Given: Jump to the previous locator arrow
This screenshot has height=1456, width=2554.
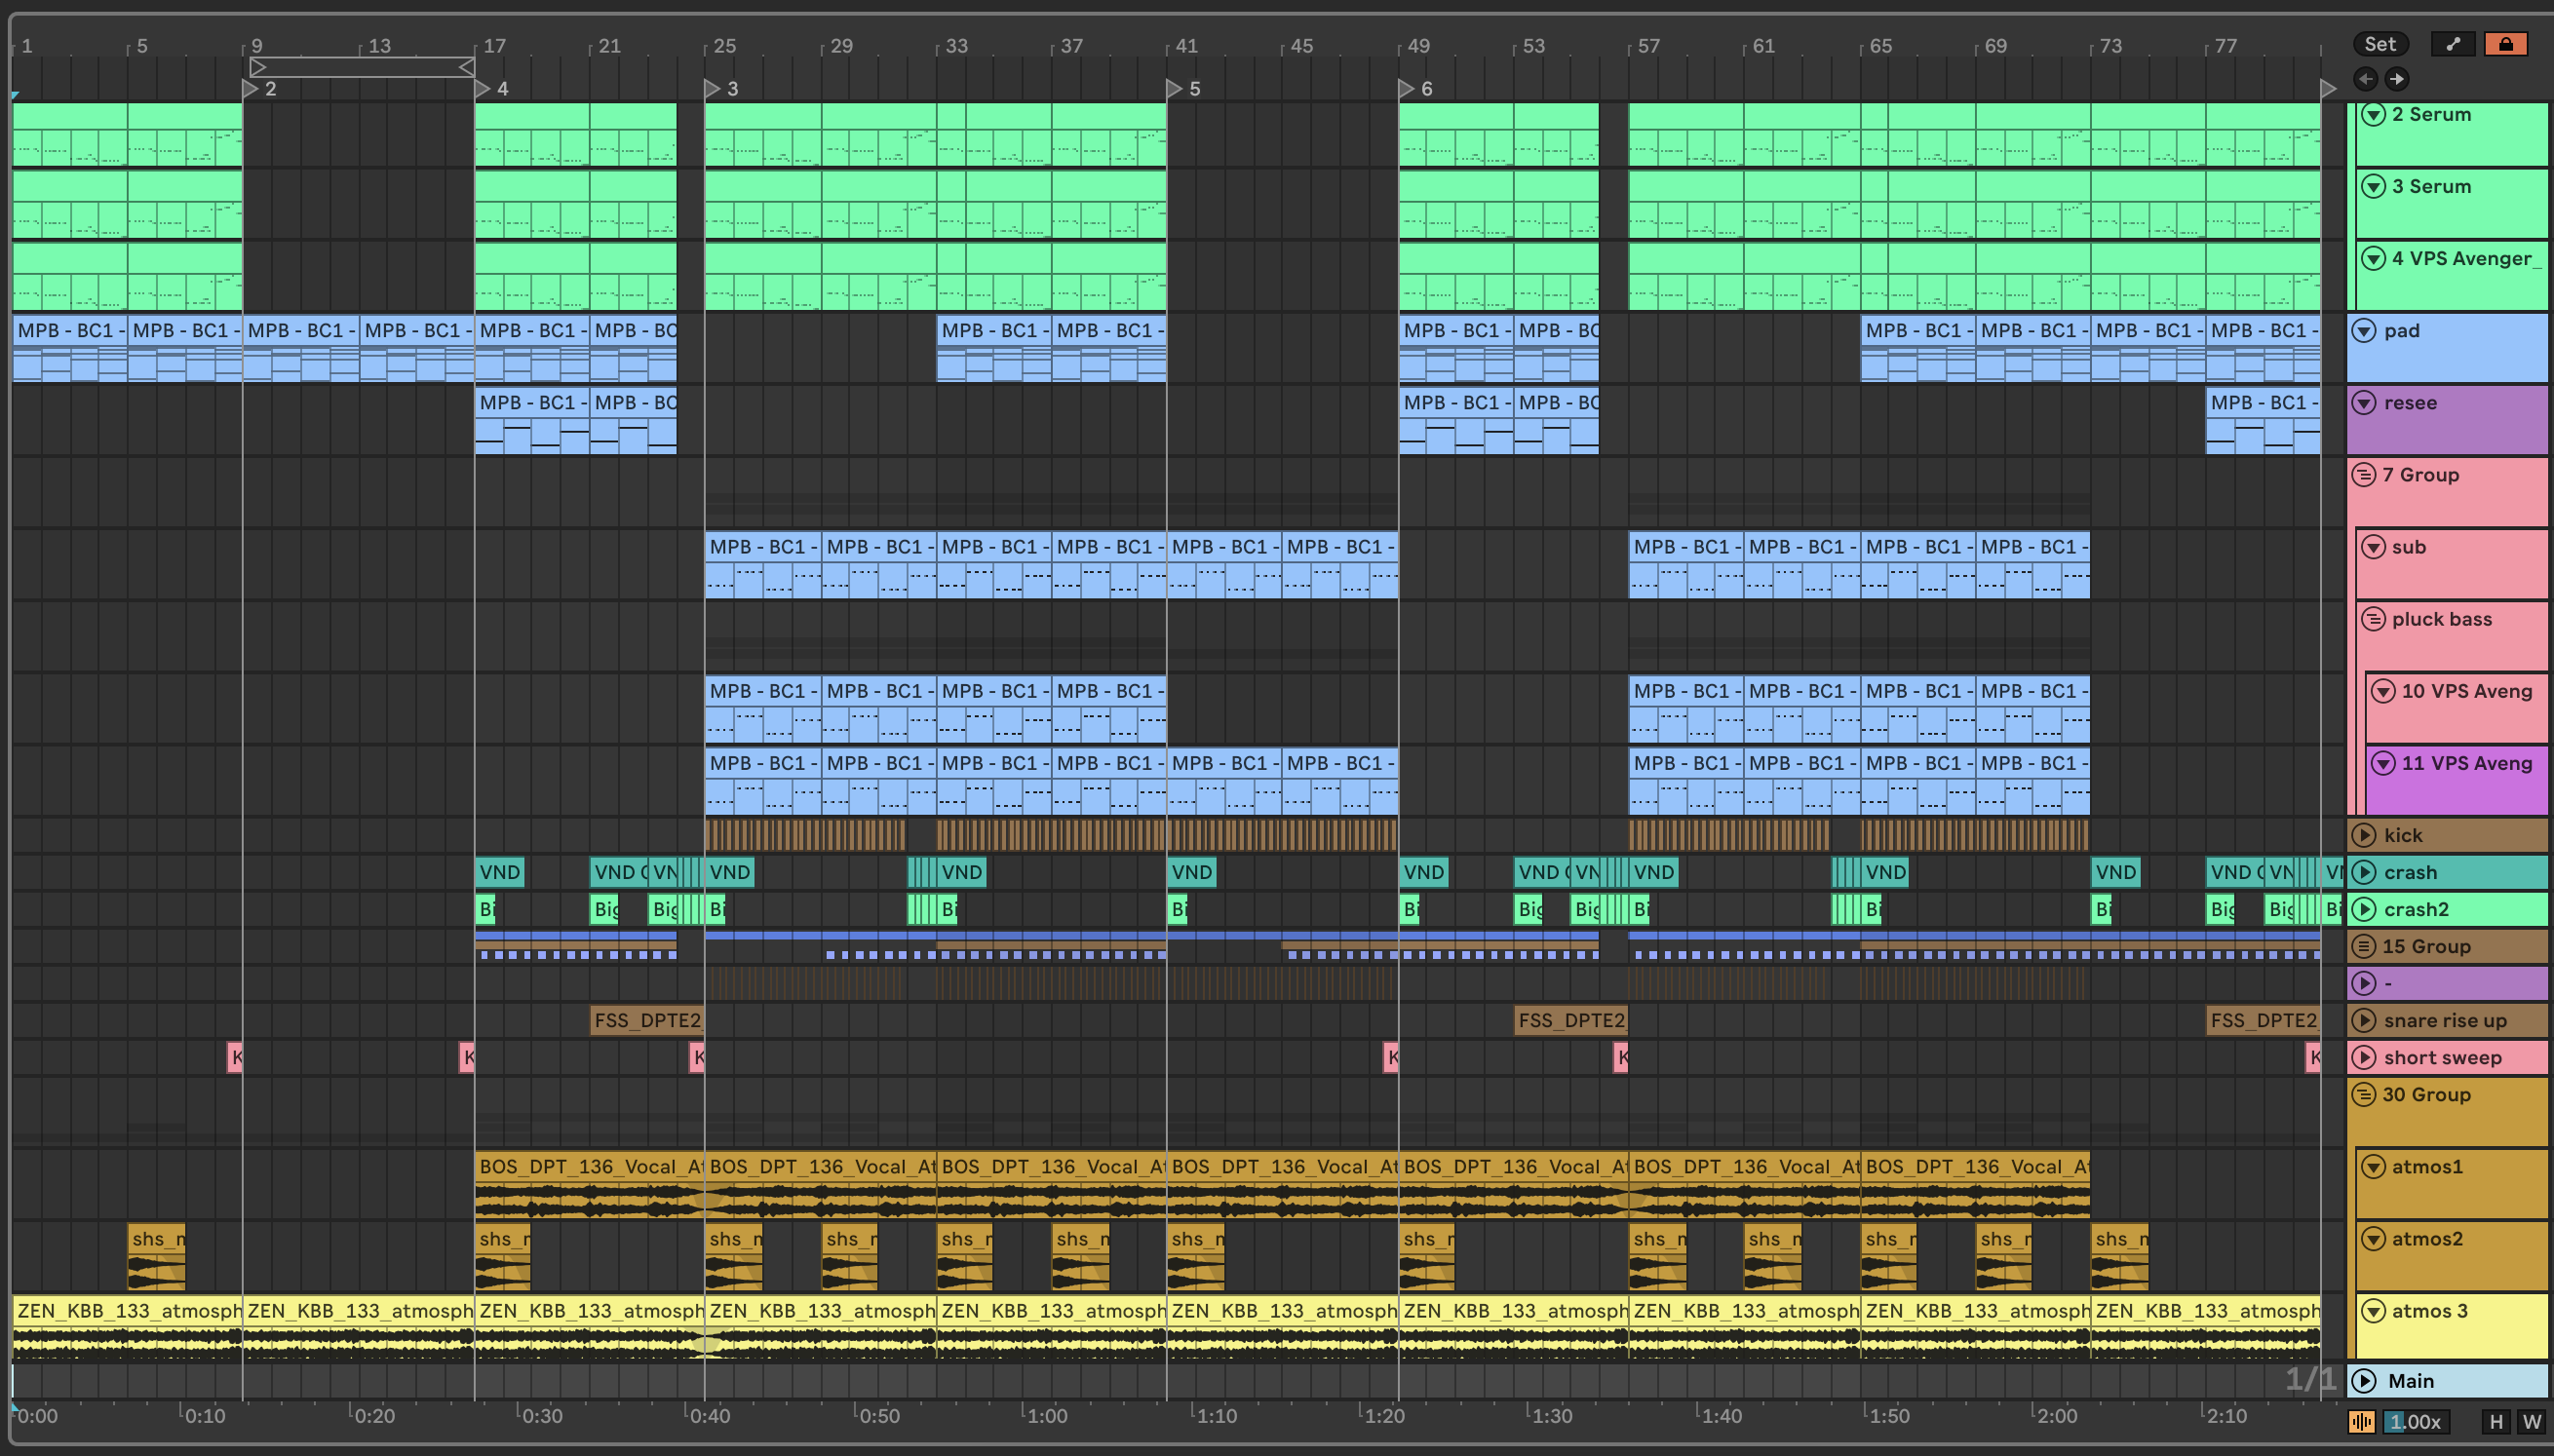Looking at the screenshot, I should click(2366, 79).
